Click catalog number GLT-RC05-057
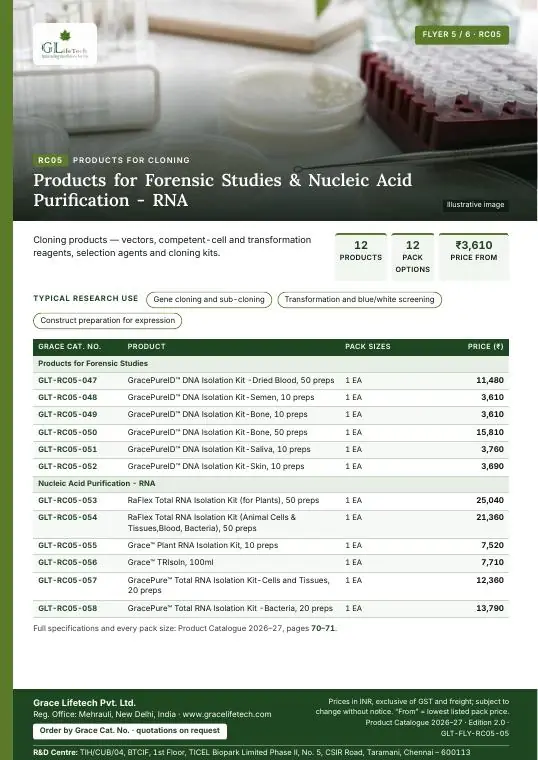Viewport: 538px width, 760px height. pyautogui.click(x=67, y=580)
